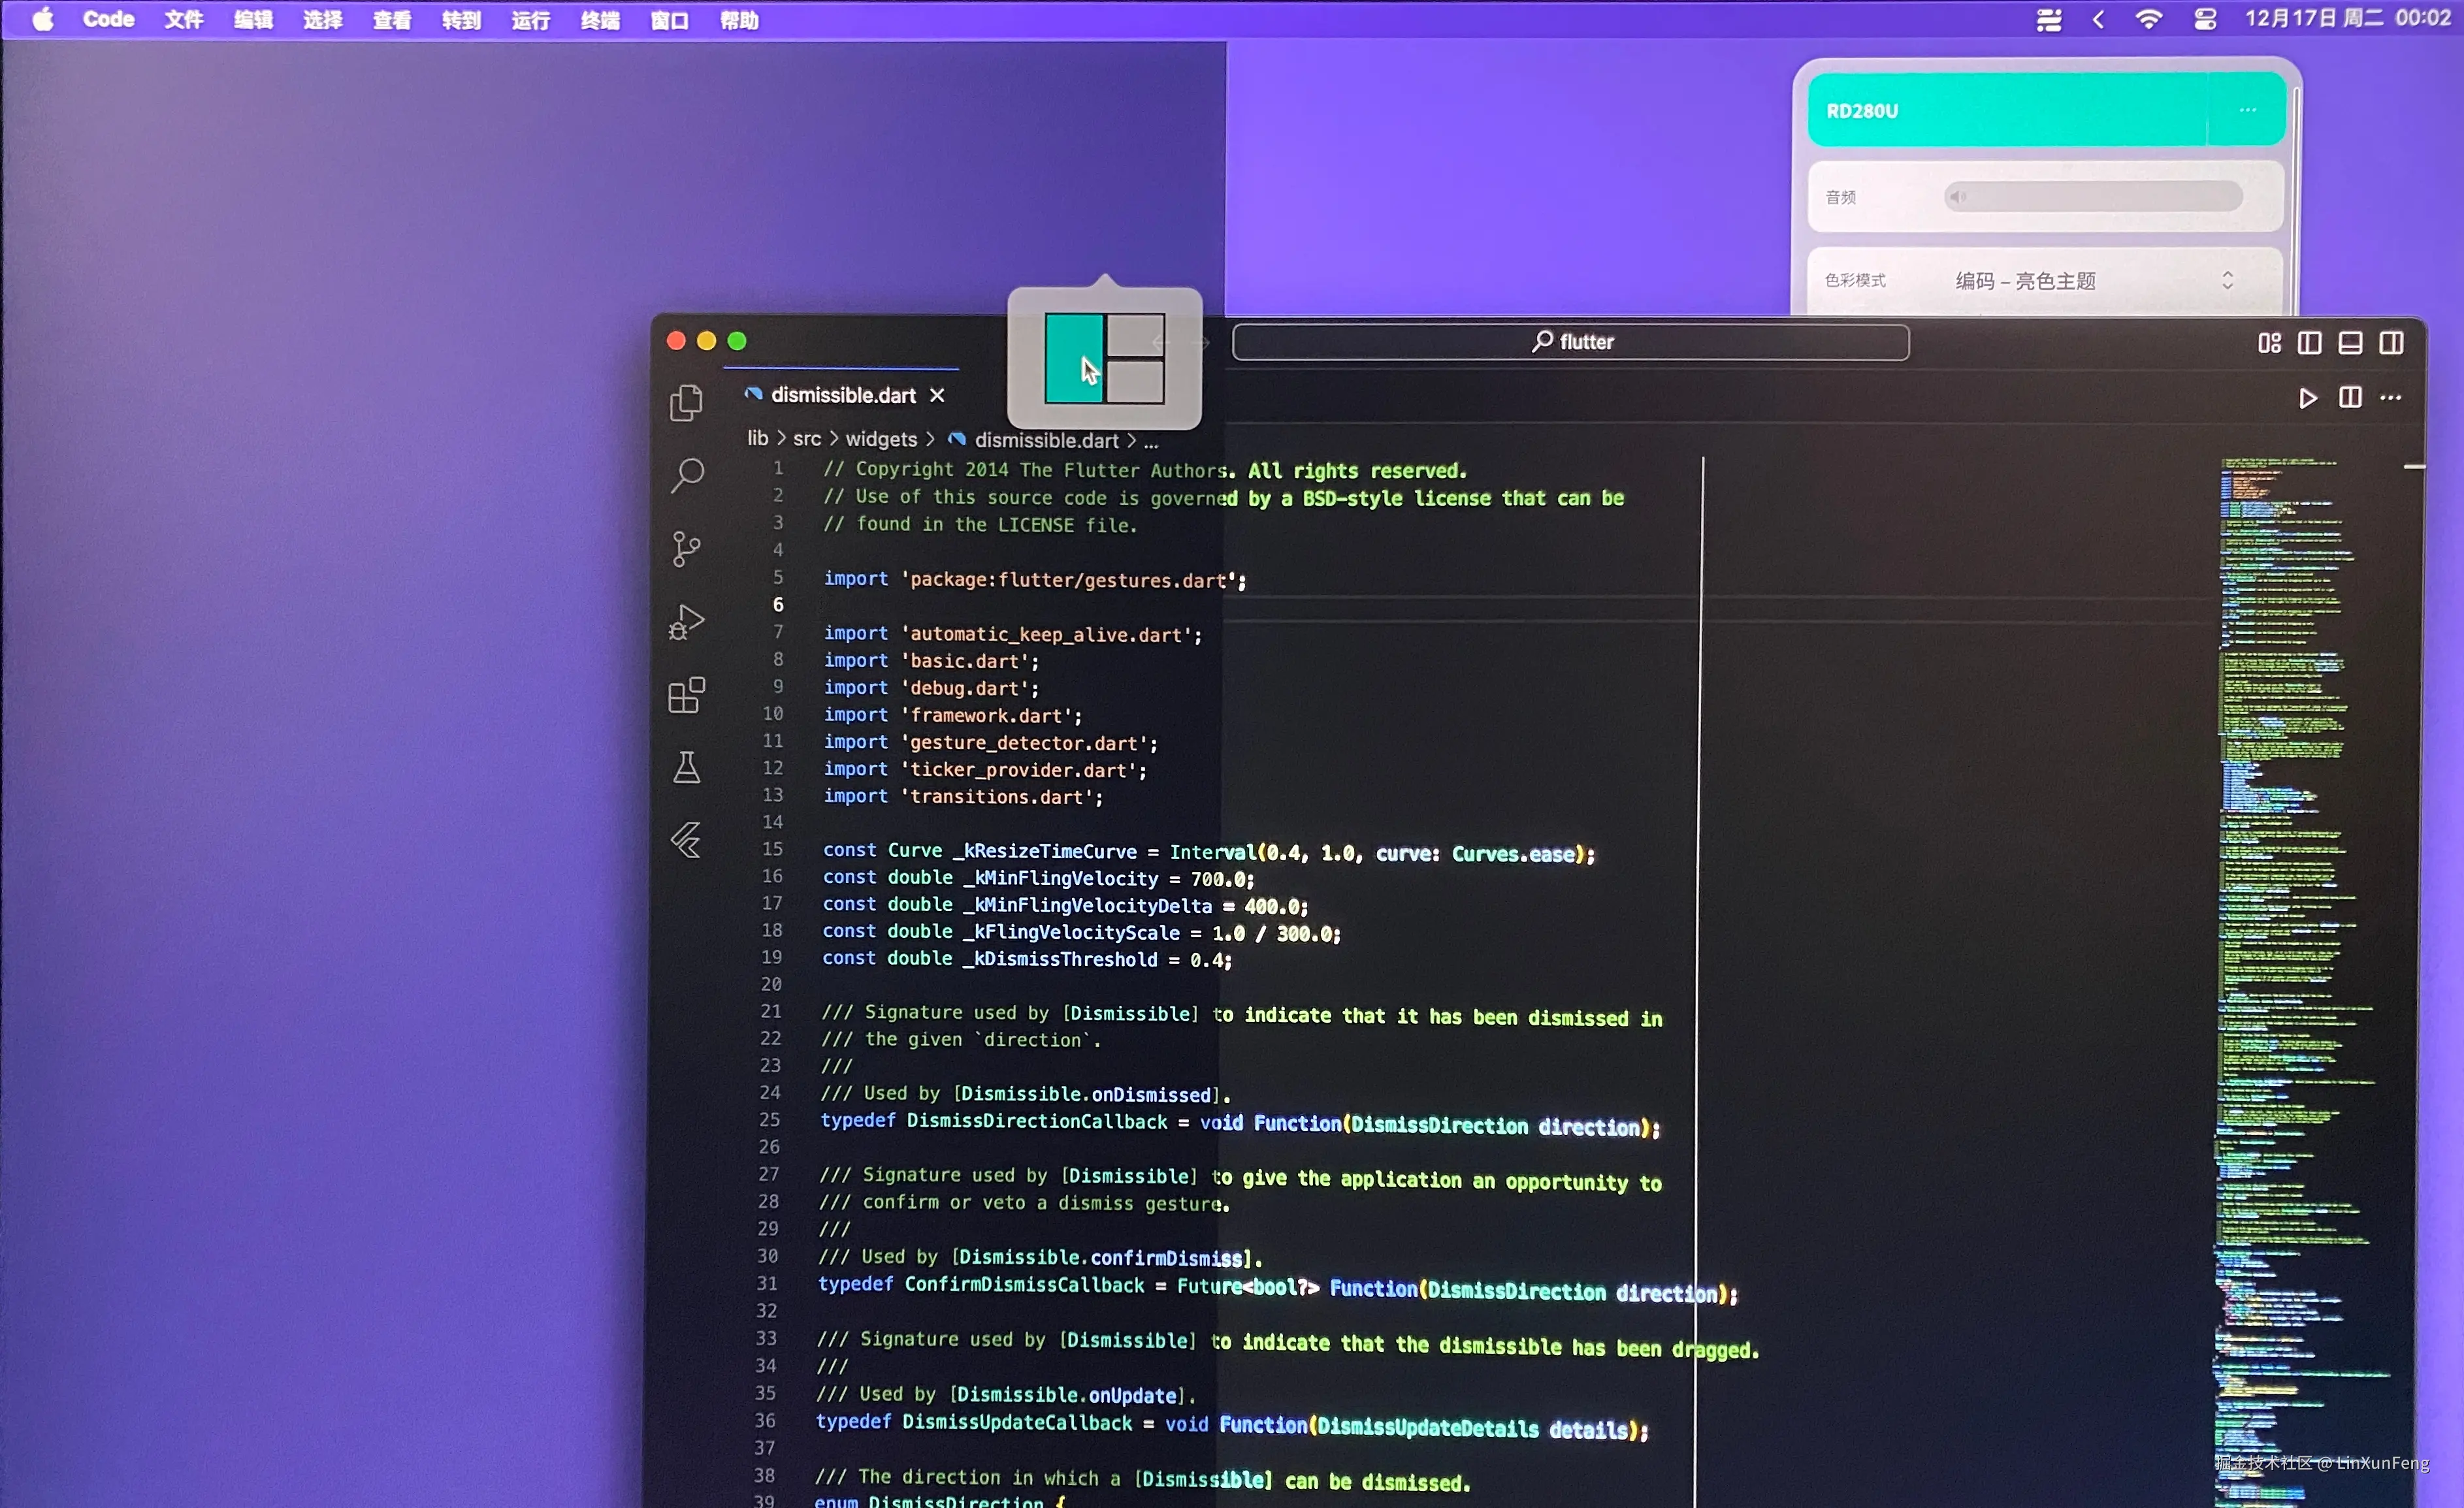
Task: Open the Flutter sidebar icon
Action: (686, 840)
